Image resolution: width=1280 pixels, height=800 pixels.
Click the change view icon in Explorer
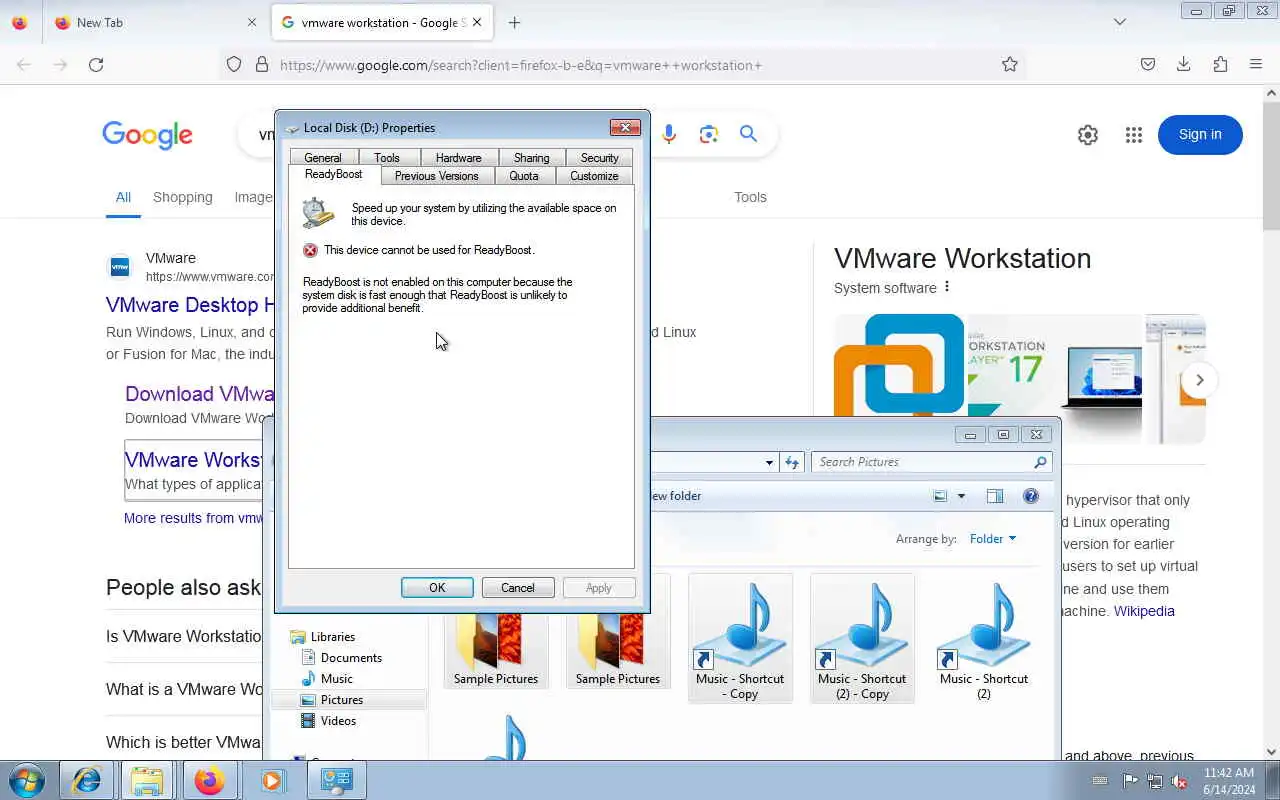point(940,496)
